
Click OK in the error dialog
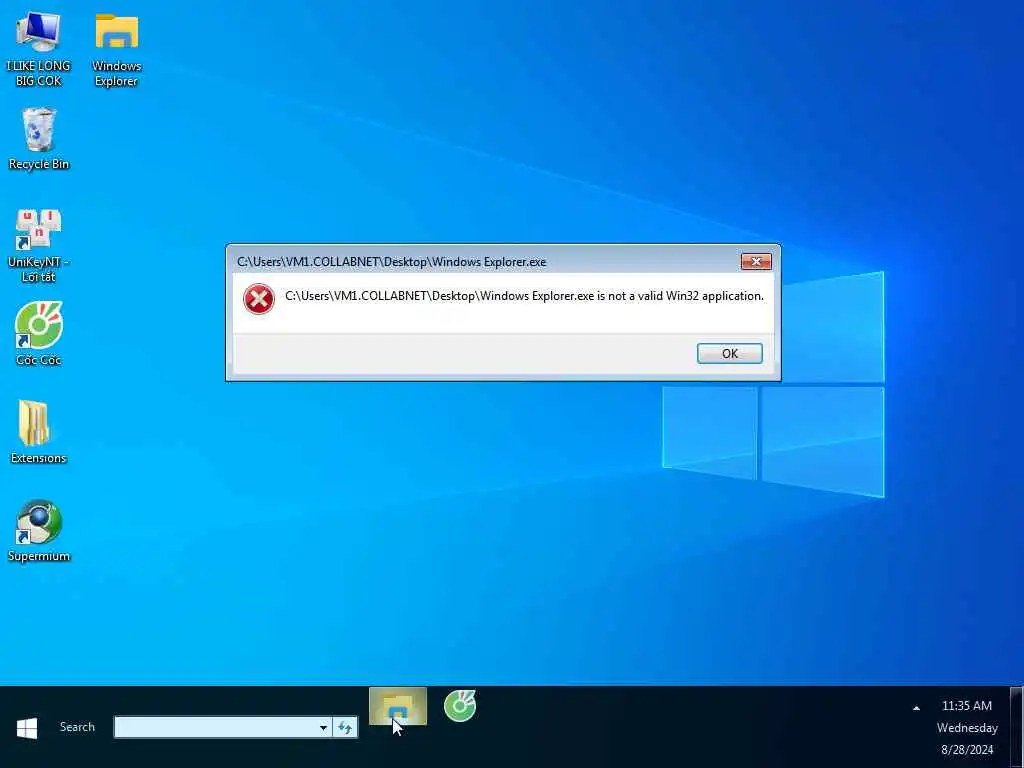pyautogui.click(x=729, y=353)
